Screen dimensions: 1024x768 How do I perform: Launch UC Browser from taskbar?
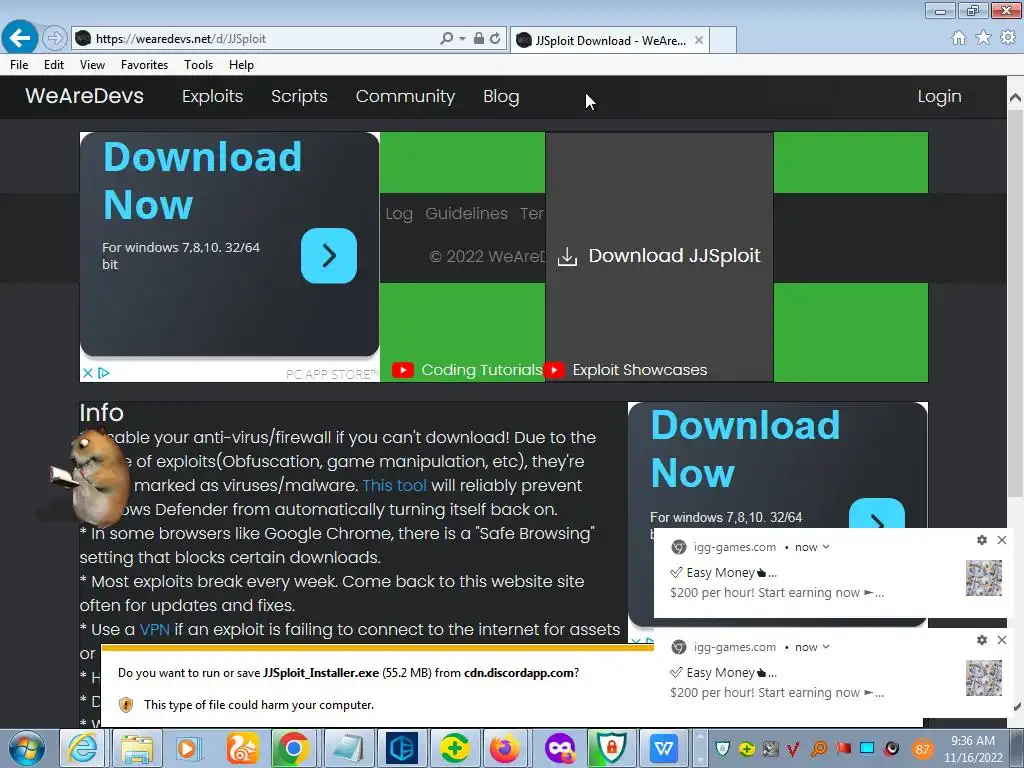click(242, 748)
